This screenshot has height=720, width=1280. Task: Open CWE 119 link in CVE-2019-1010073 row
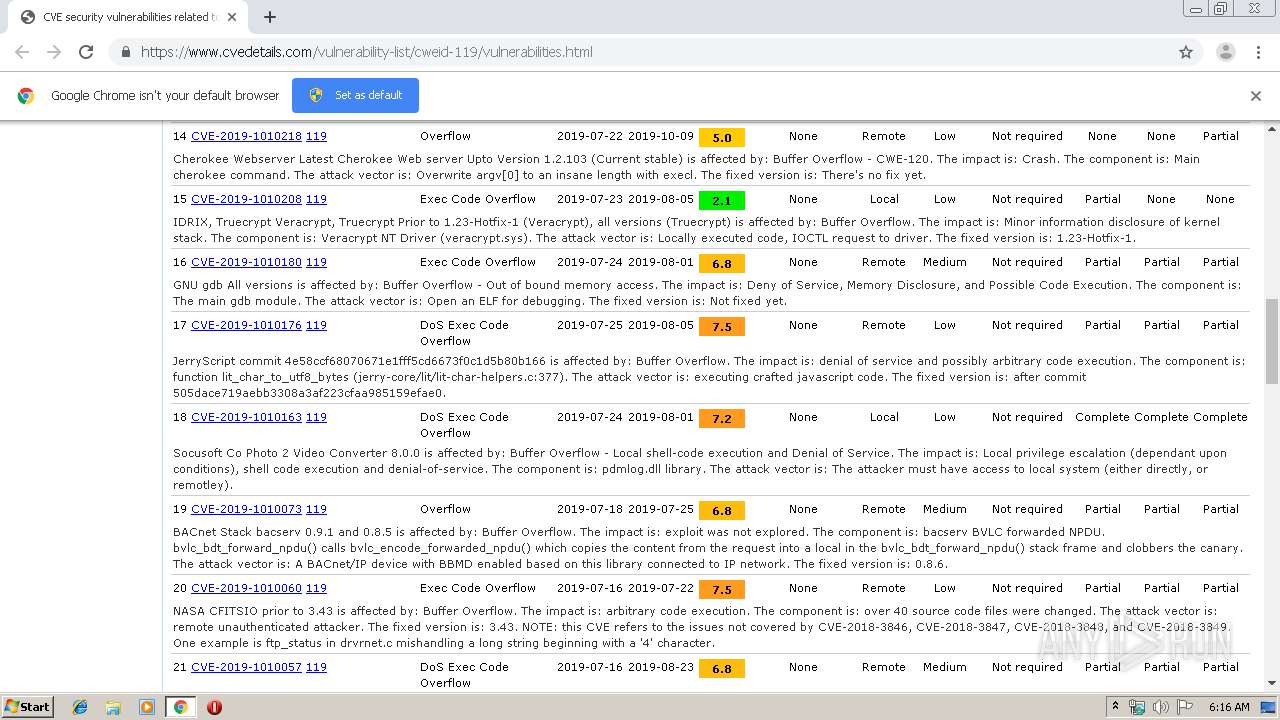(316, 509)
